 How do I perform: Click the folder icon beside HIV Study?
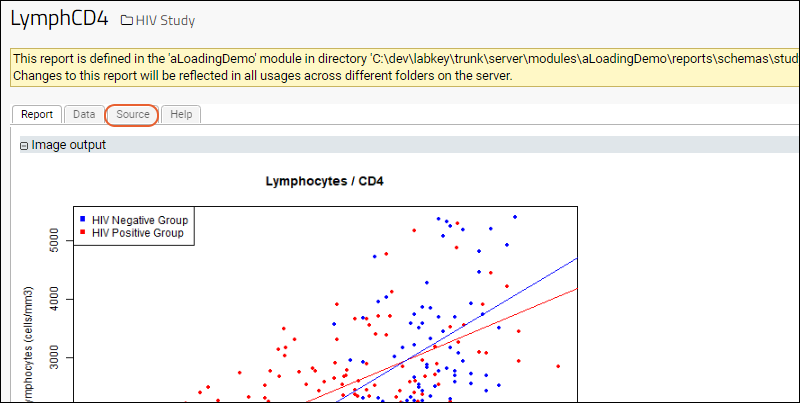click(126, 21)
